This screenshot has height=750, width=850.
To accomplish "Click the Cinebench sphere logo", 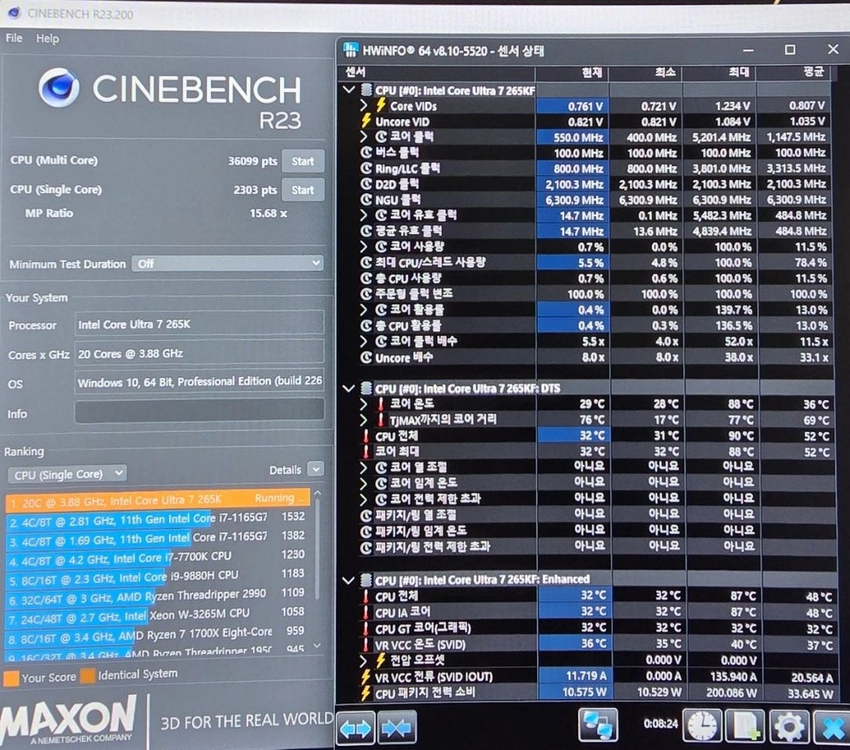I will click(x=59, y=88).
